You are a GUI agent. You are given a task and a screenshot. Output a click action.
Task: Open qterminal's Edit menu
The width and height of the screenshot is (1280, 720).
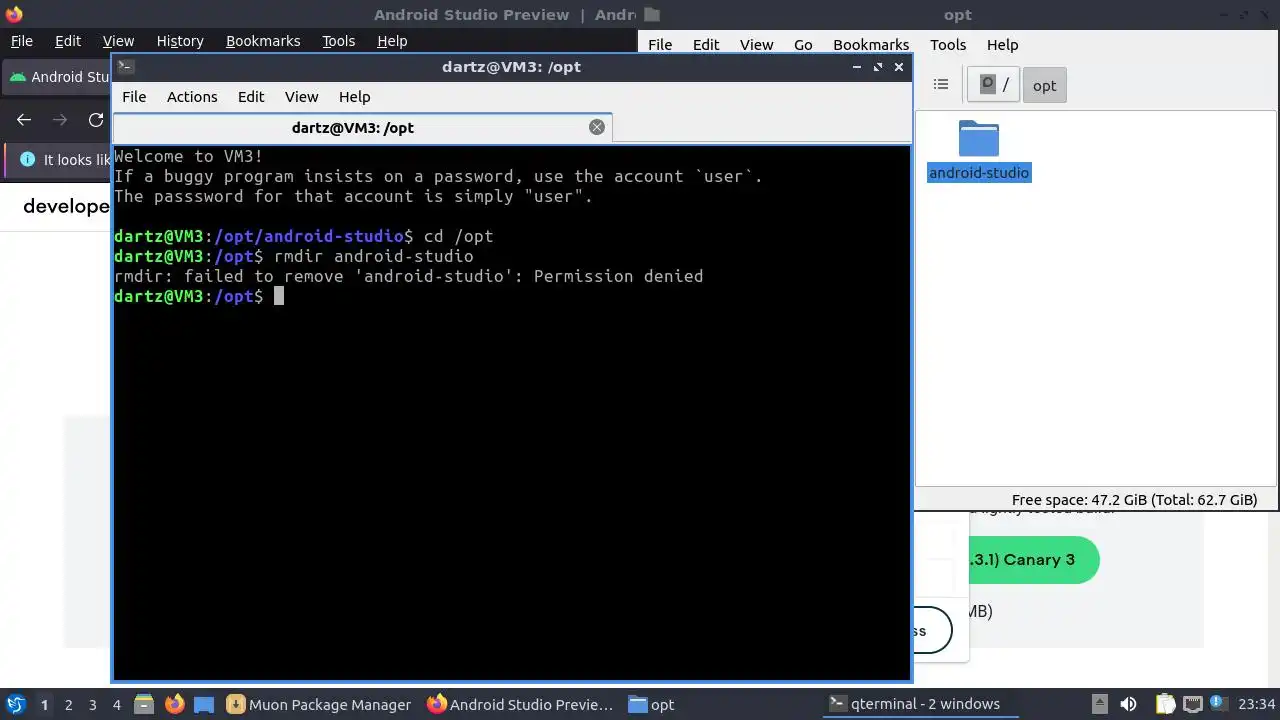pos(251,97)
